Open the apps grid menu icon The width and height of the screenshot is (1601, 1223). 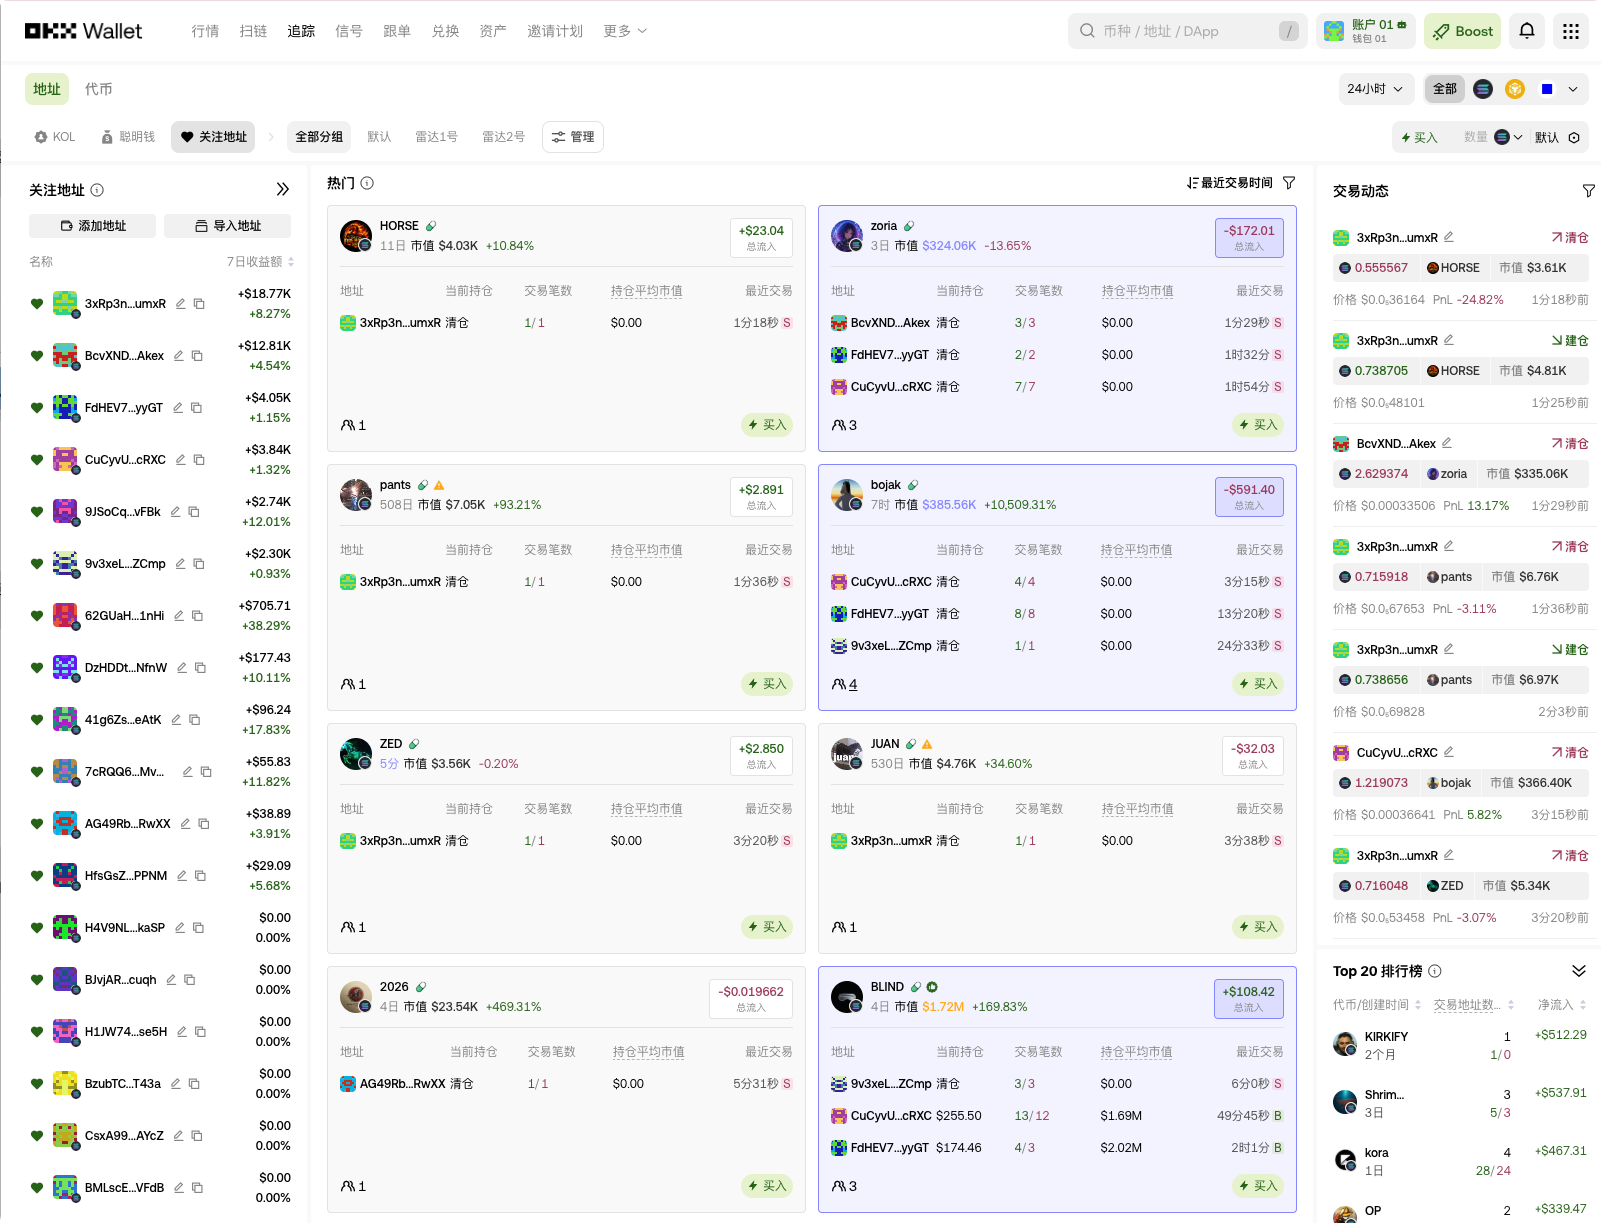tap(1570, 31)
